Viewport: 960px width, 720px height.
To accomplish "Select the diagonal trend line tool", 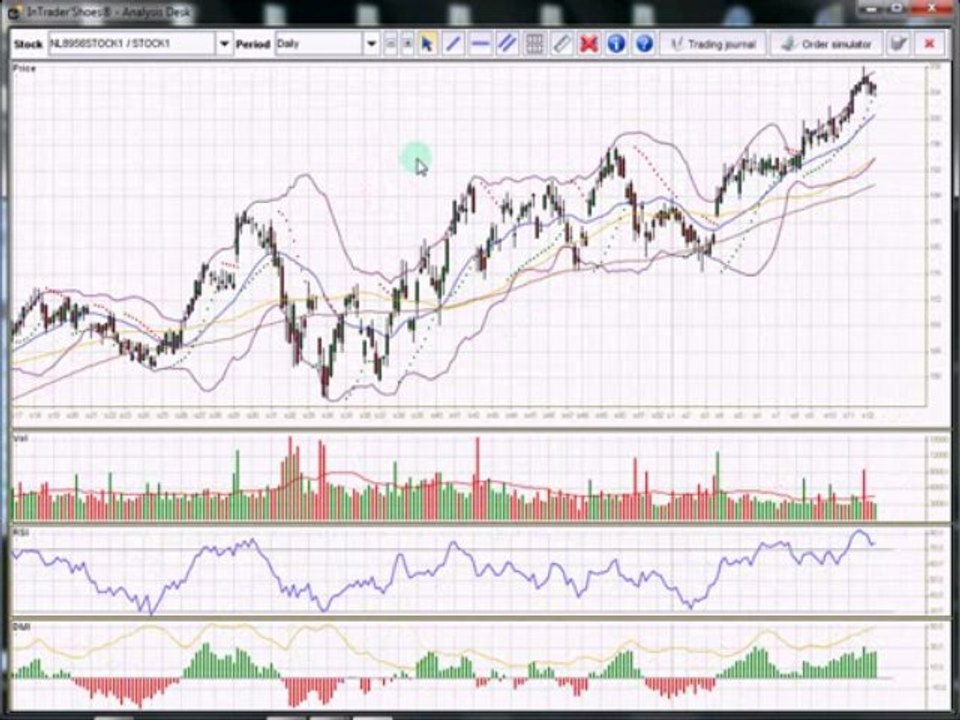I will (454, 44).
